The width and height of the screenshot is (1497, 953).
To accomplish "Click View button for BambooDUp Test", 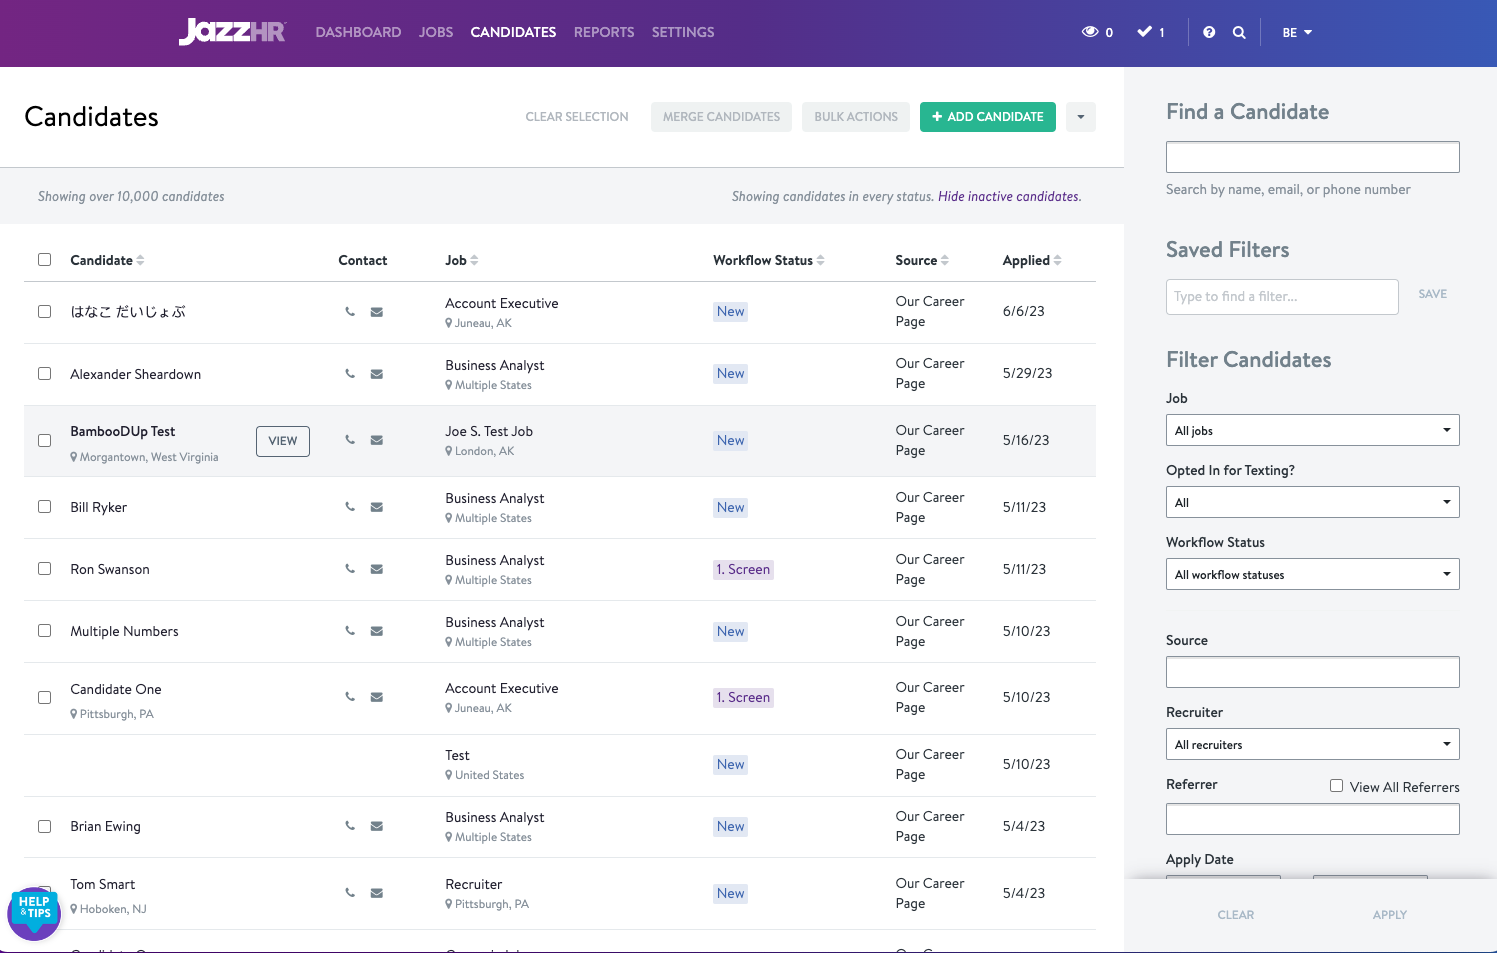I will [283, 441].
